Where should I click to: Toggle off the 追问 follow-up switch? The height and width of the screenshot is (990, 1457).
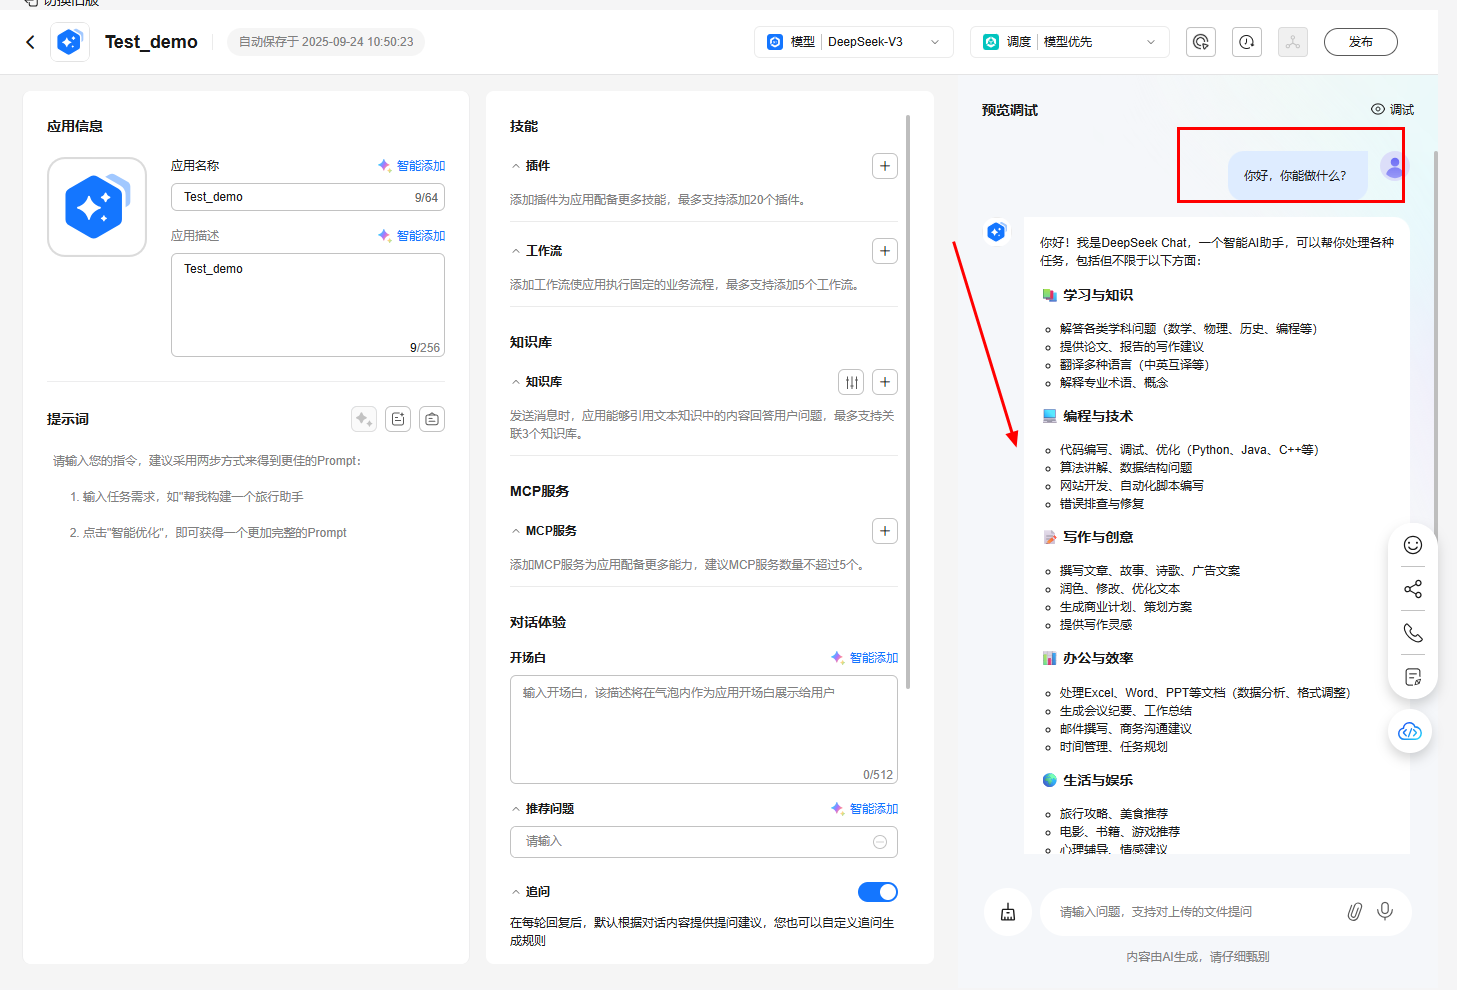[x=877, y=892]
